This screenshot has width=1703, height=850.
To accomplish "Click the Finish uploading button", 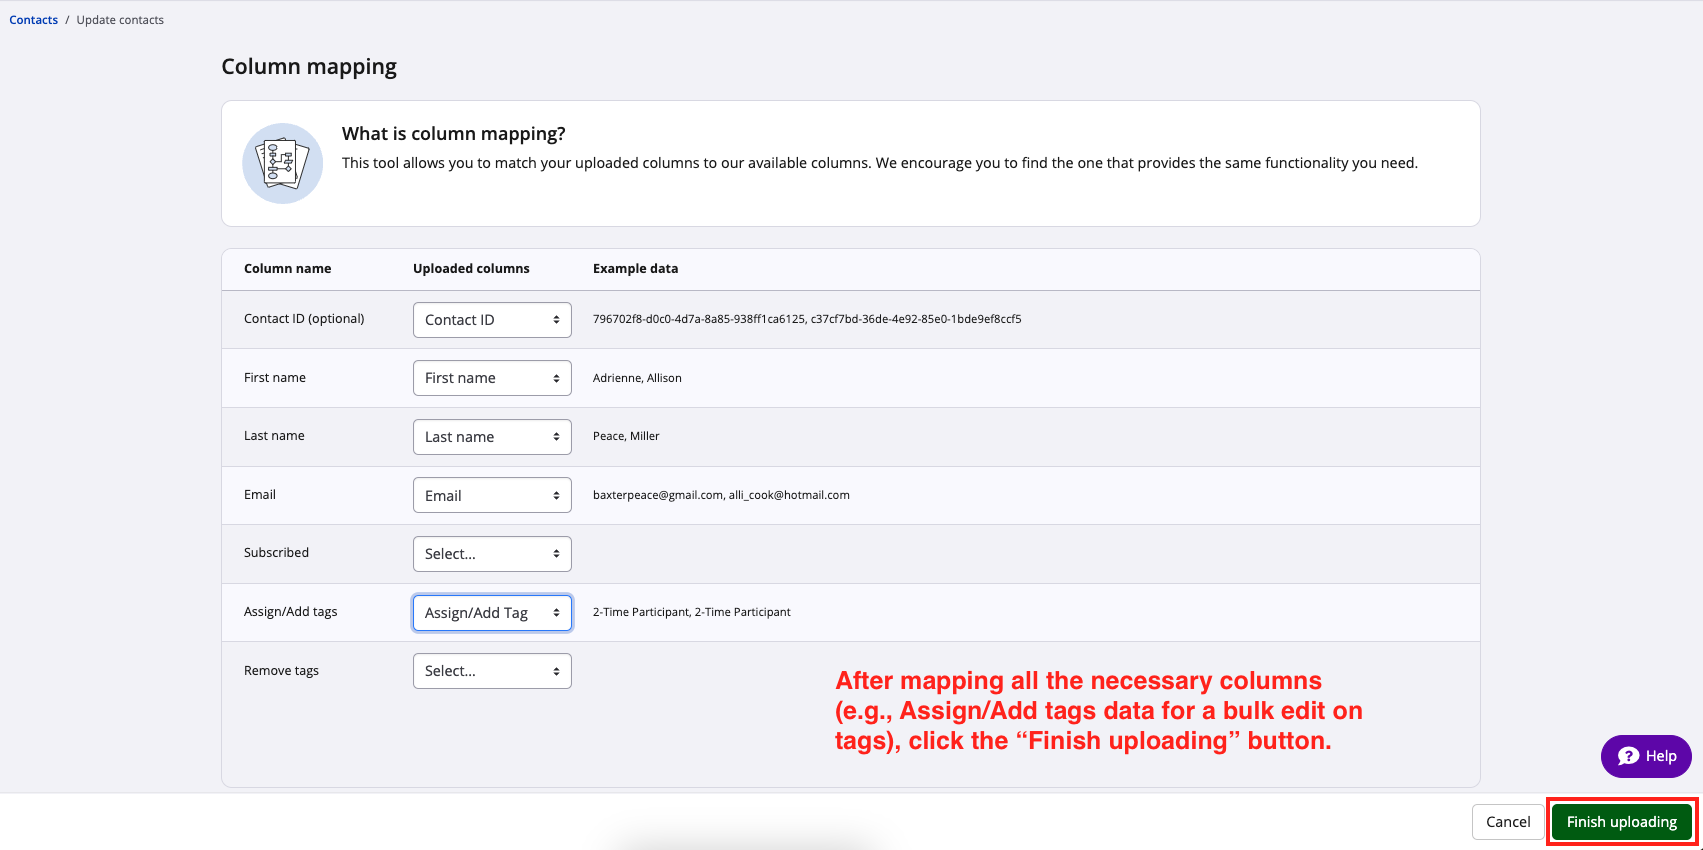I will [x=1621, y=822].
